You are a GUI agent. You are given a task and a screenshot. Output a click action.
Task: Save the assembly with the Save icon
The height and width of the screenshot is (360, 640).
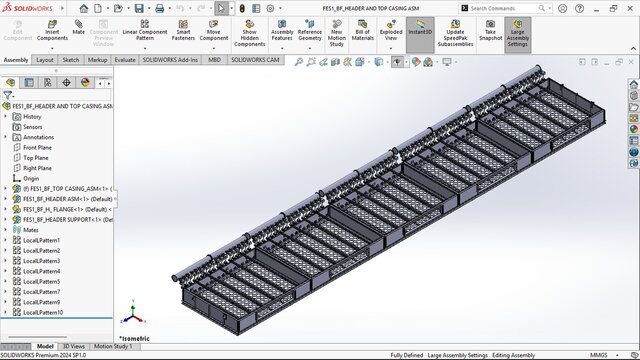pos(139,8)
